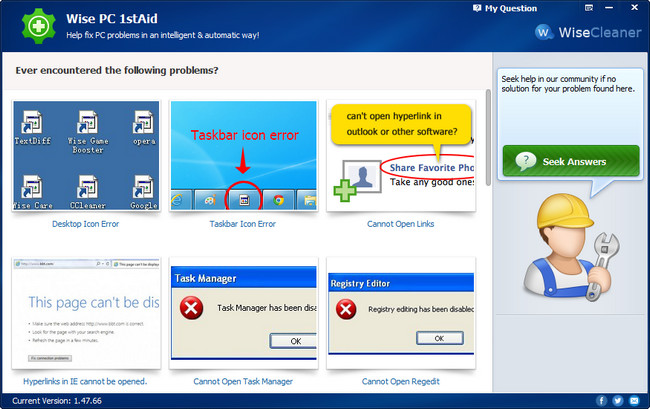Click the problems list vertical scrollbar
The height and width of the screenshot is (409, 650).
pos(488,138)
